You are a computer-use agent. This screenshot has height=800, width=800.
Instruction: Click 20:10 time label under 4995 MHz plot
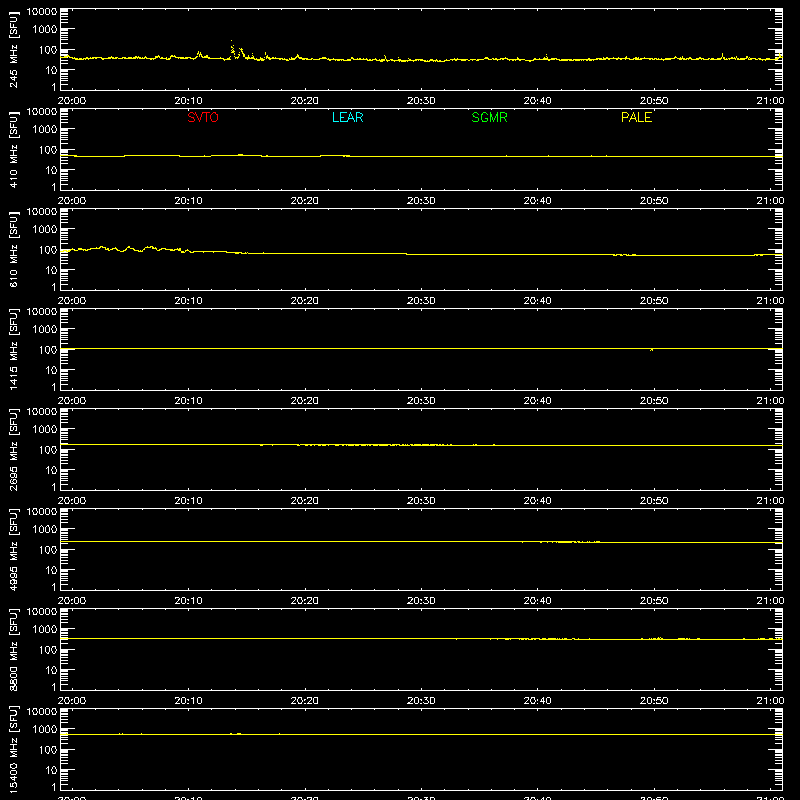point(188,601)
